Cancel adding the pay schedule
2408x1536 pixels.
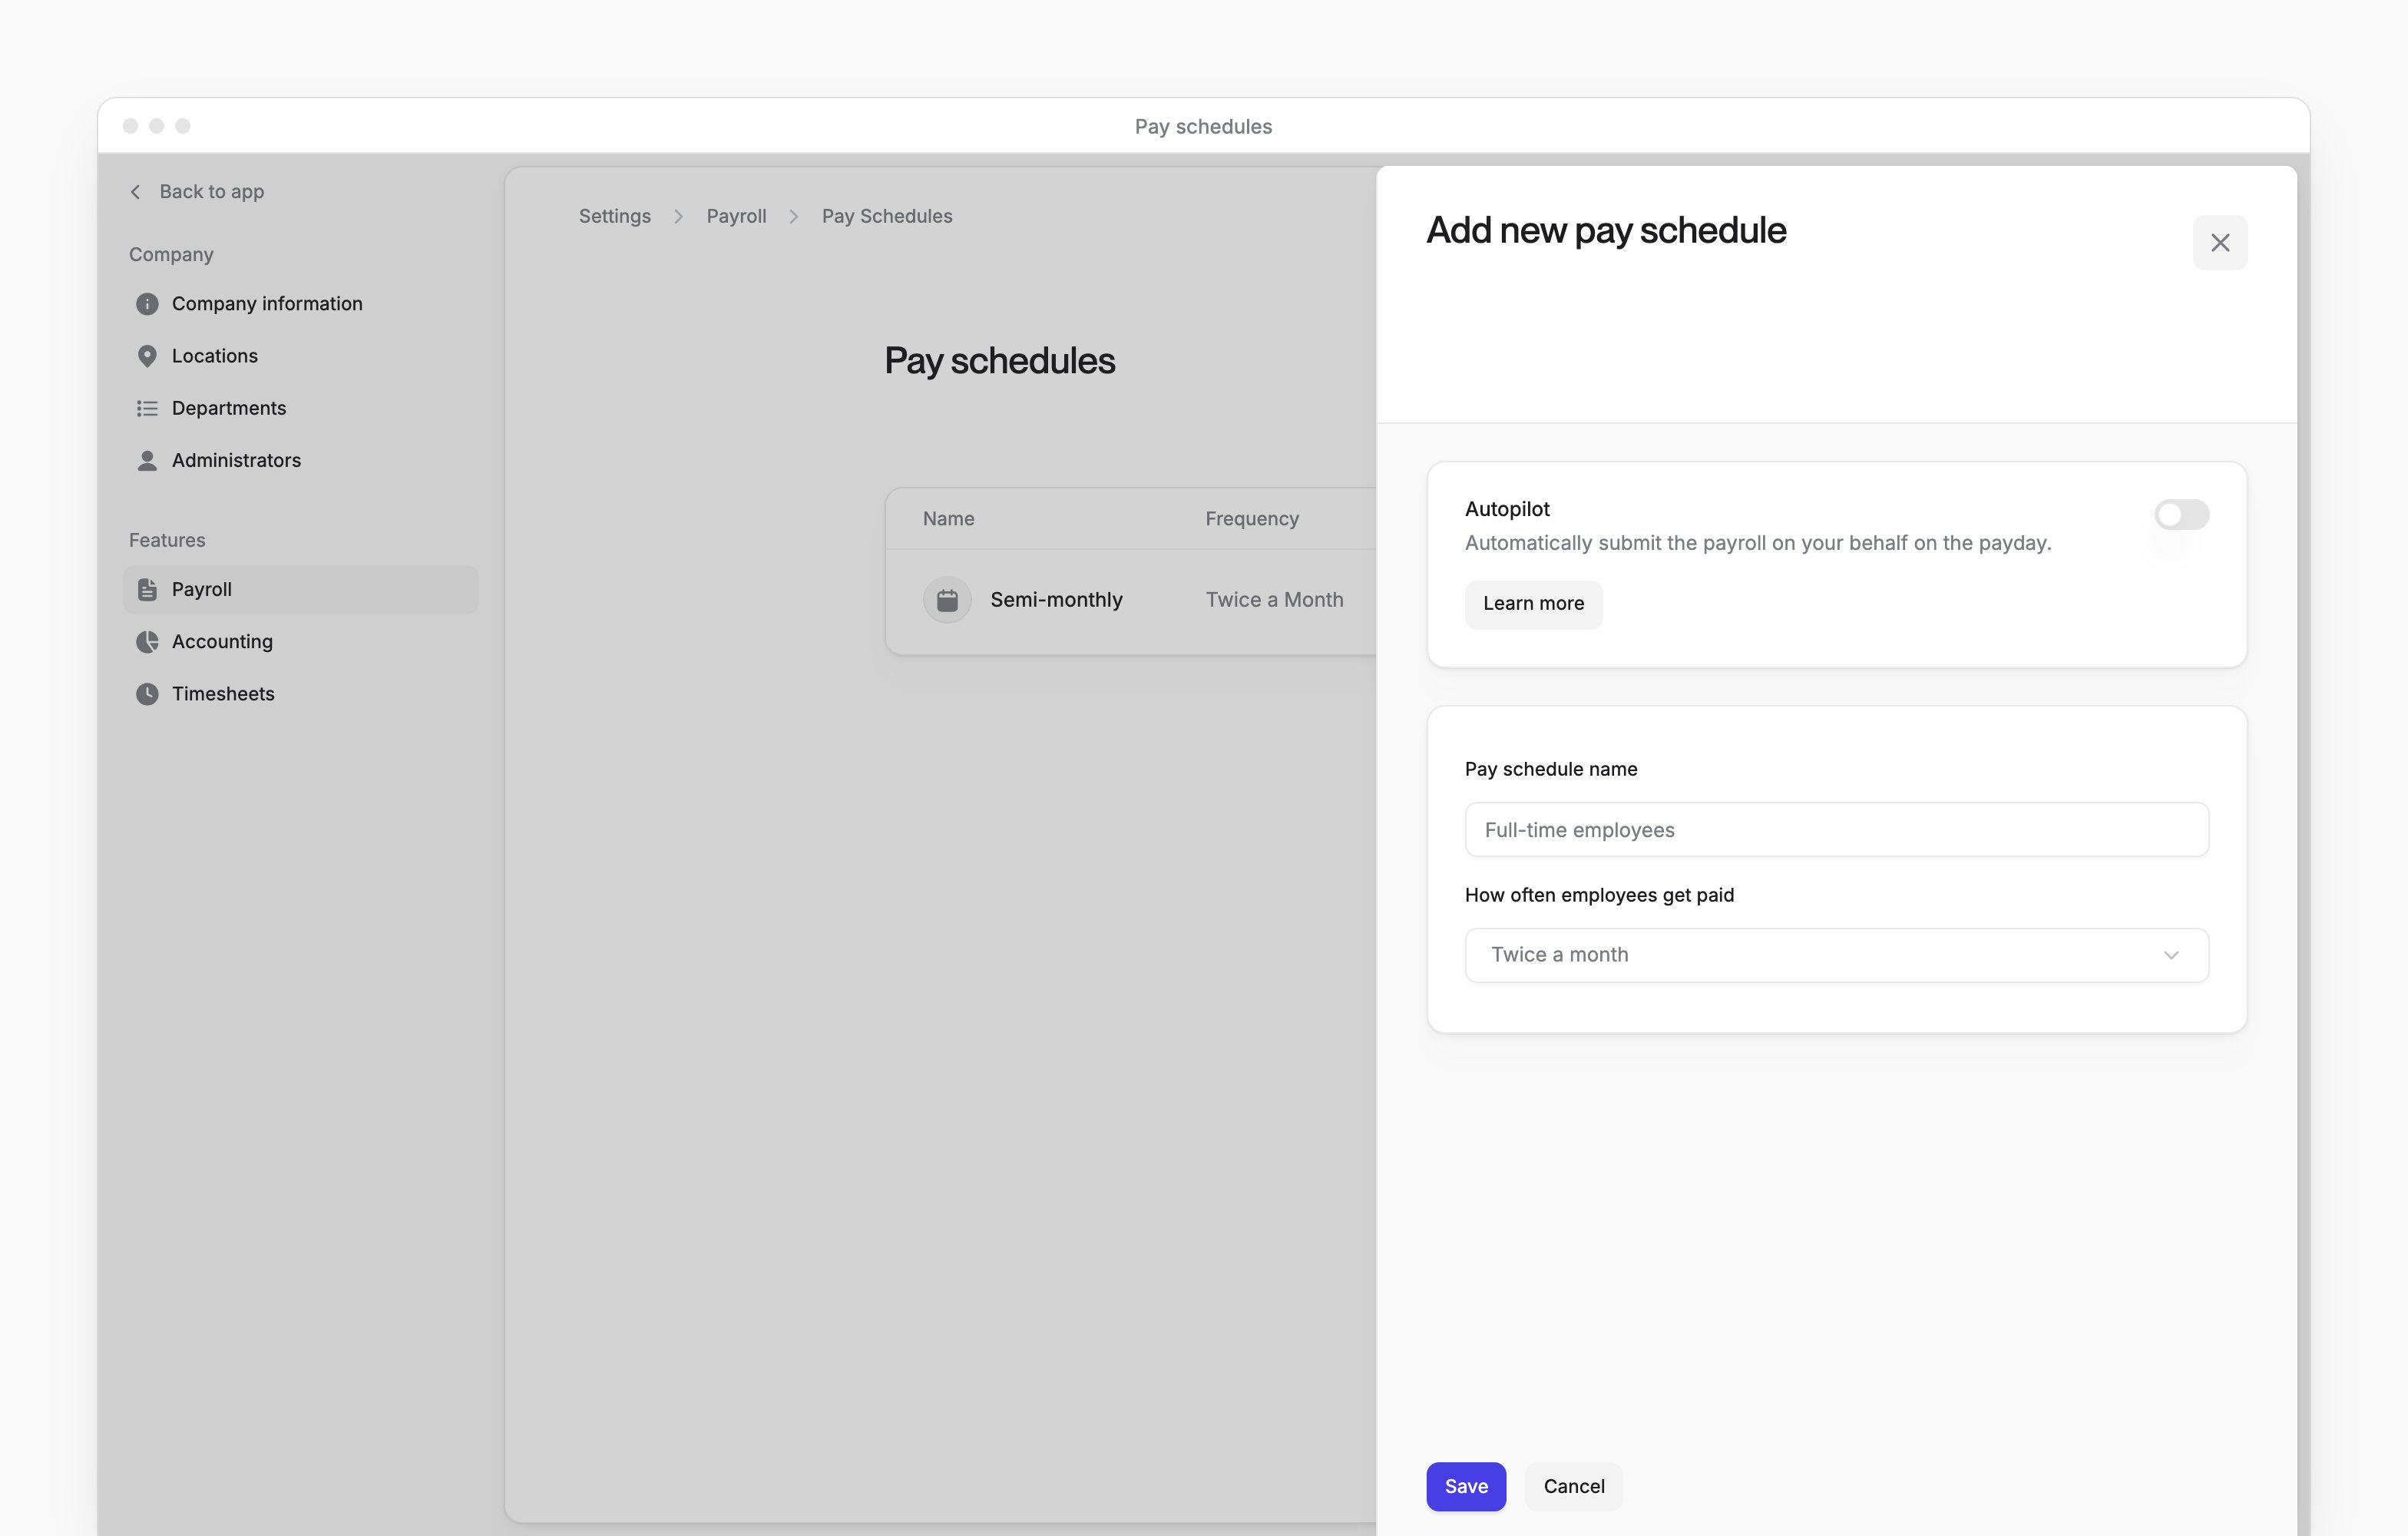tap(1574, 1486)
